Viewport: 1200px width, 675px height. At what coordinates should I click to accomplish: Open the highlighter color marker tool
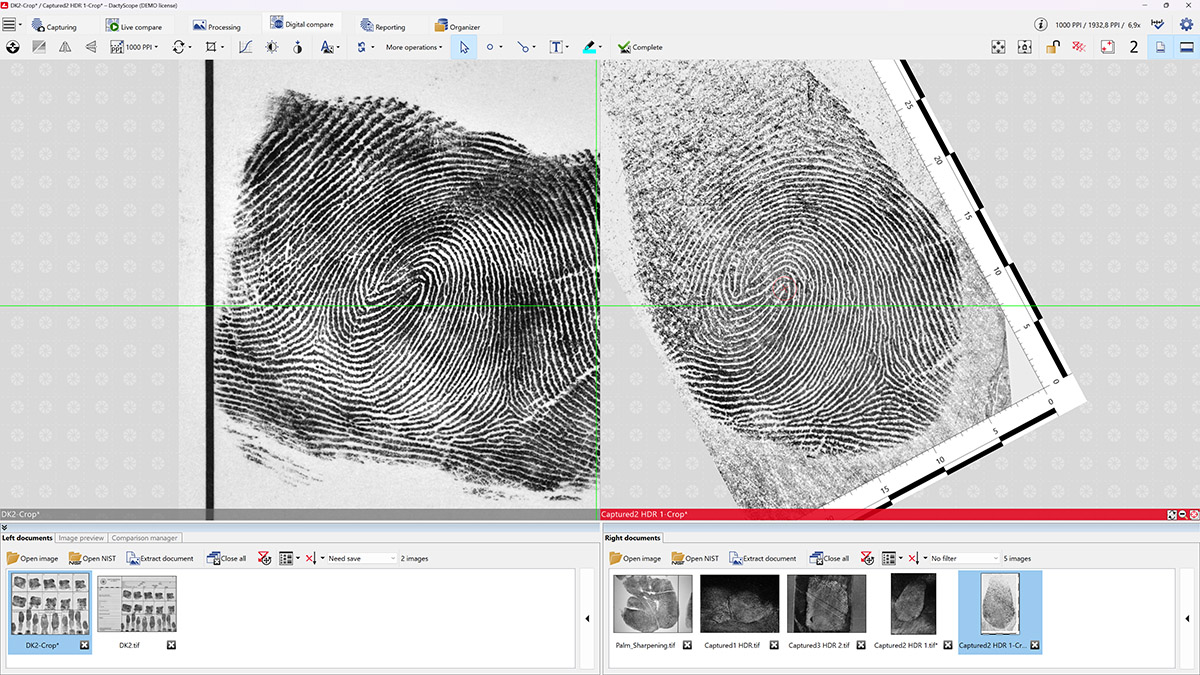(590, 47)
